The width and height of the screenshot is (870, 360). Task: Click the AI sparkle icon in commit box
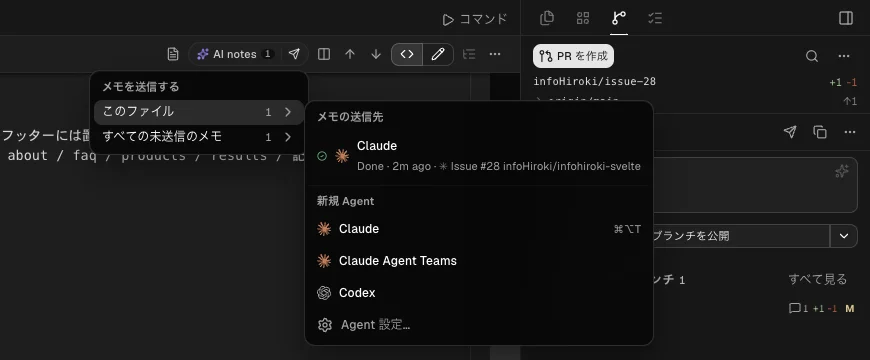842,171
